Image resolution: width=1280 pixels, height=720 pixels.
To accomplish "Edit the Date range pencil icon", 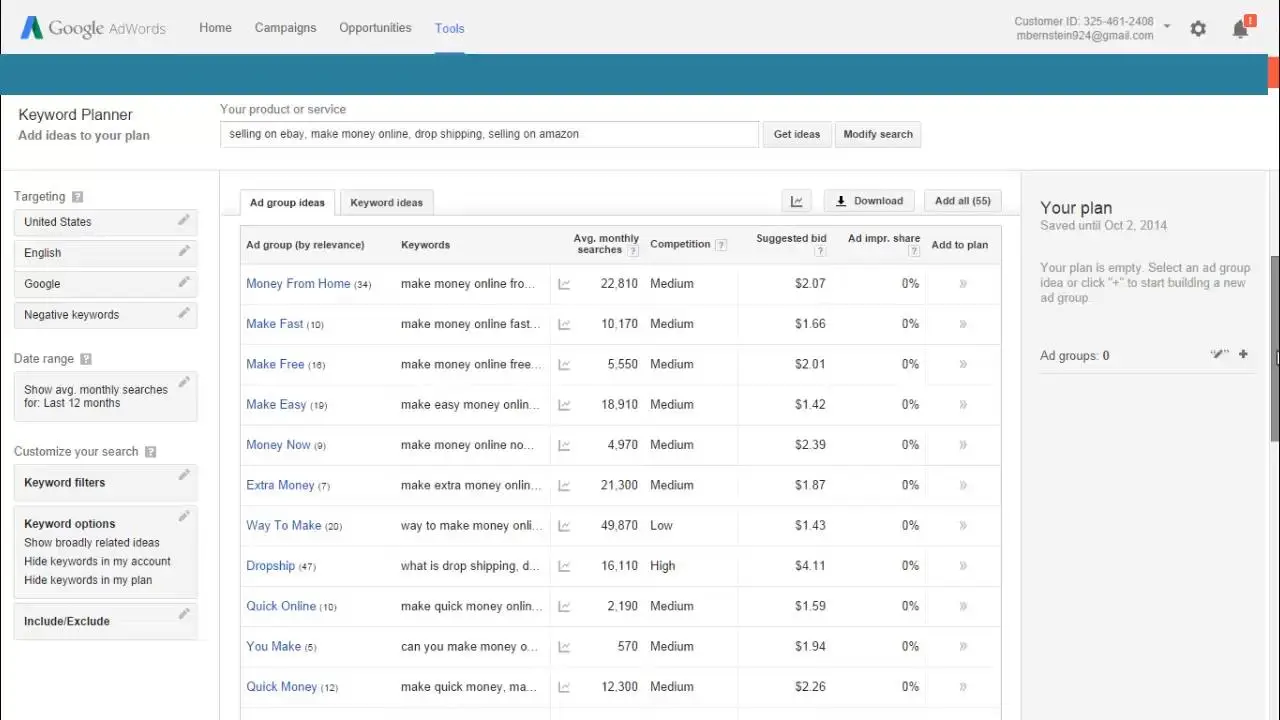I will click(x=184, y=382).
